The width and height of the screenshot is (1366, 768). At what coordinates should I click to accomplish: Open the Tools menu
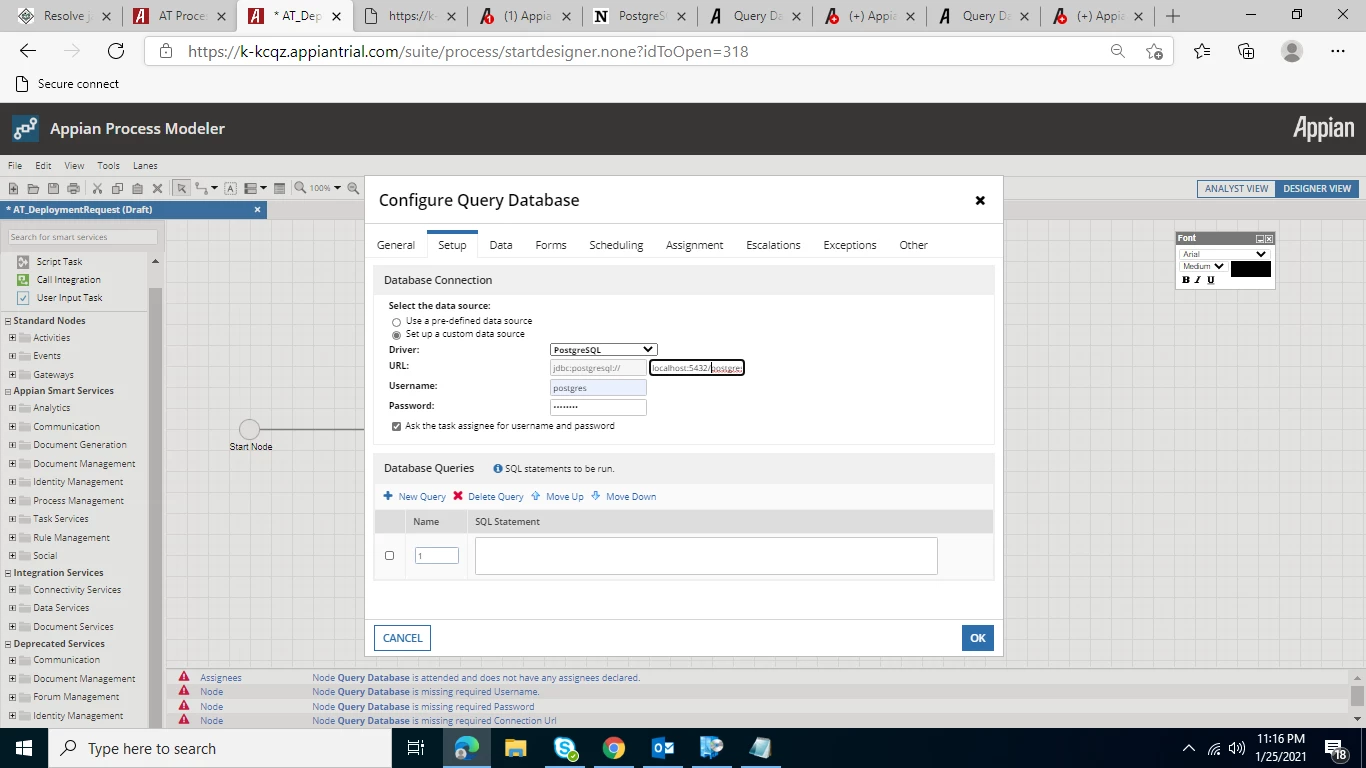click(108, 166)
